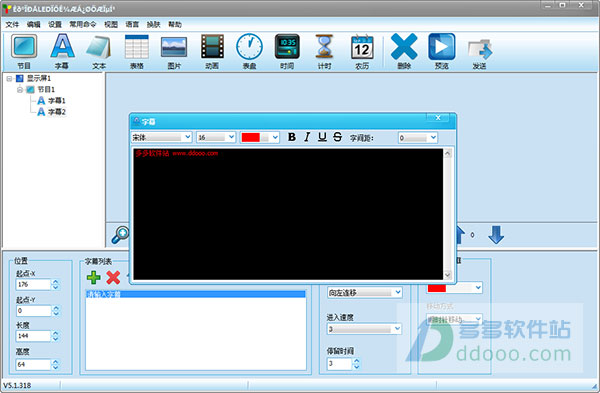Toggle bold formatting in subtitle editor
The height and width of the screenshot is (393, 600).
coord(292,137)
